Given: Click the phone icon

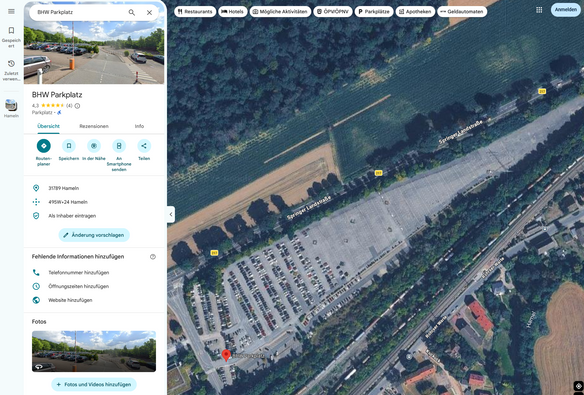Looking at the screenshot, I should 36,273.
